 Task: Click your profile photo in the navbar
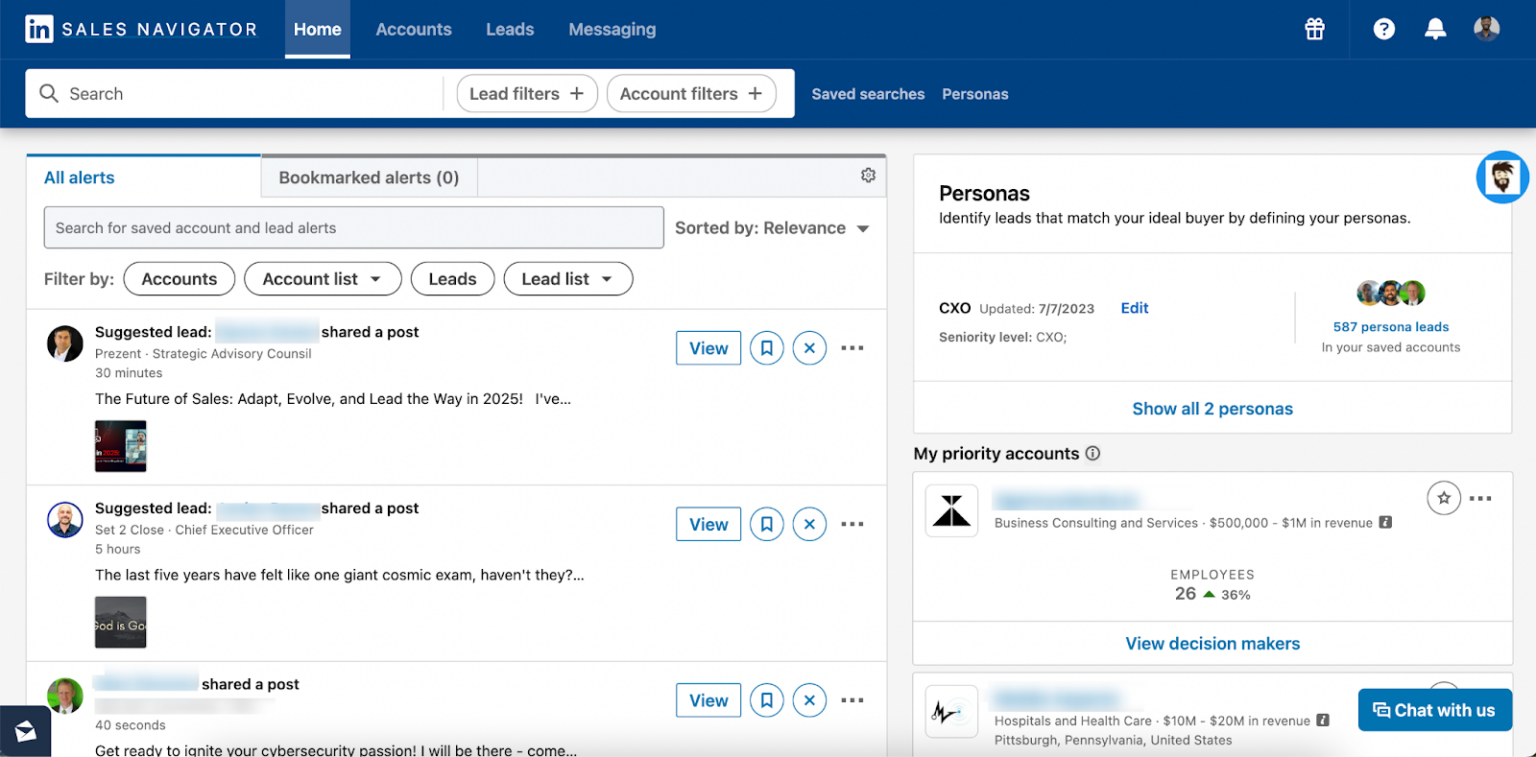1487,29
